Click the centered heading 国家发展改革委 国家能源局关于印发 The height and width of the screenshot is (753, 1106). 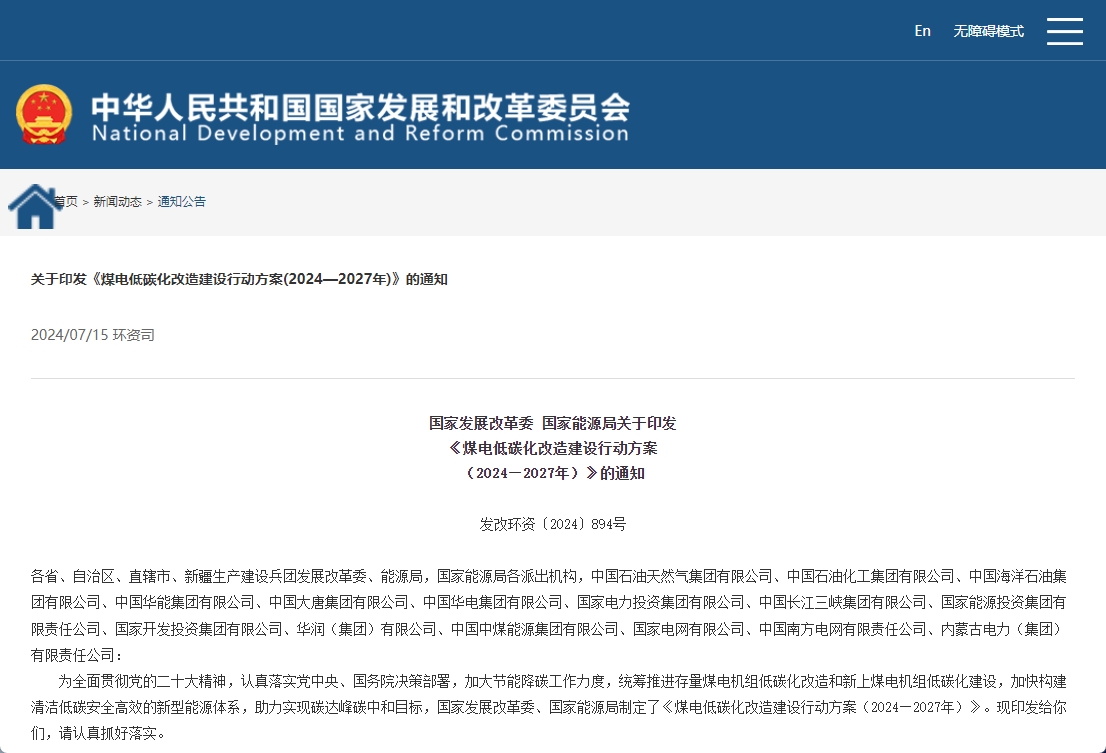click(552, 423)
